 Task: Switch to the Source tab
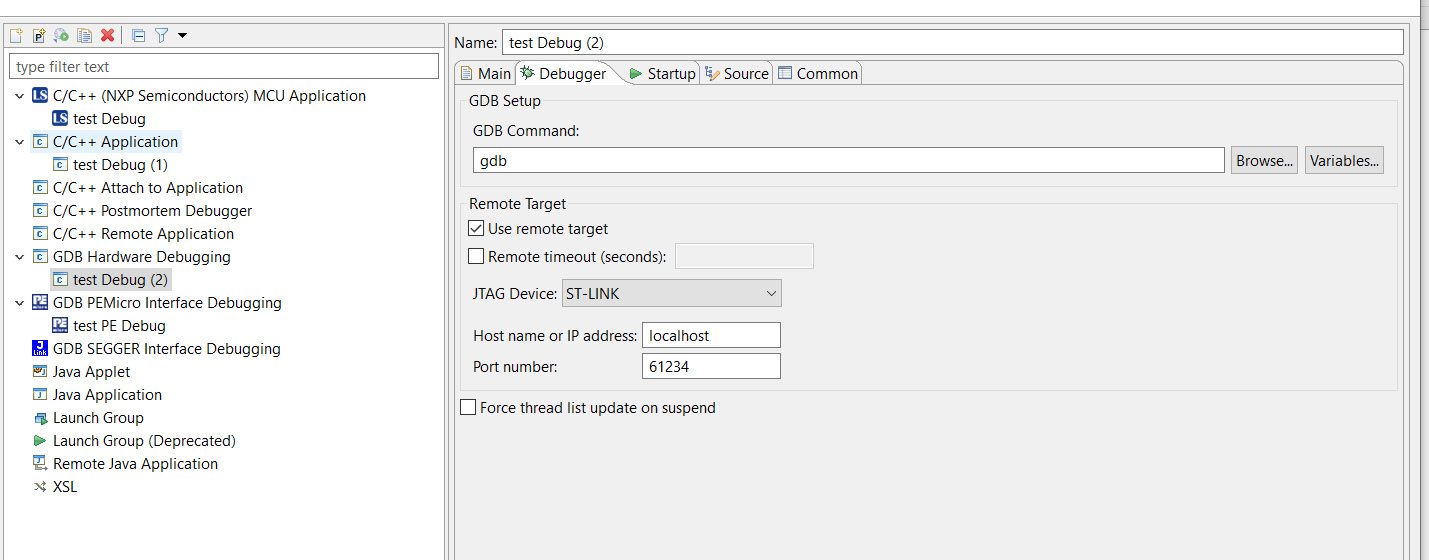[737, 74]
